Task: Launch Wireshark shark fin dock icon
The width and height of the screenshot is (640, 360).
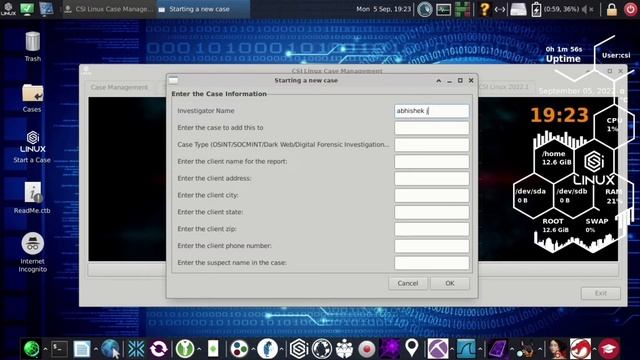Action: tap(466, 349)
